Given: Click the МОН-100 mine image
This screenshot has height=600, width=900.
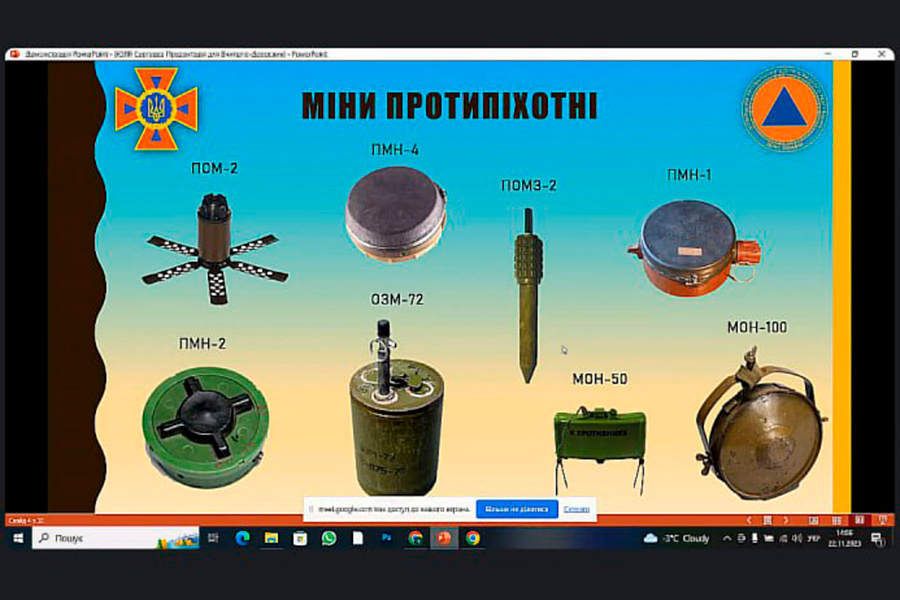Looking at the screenshot, I should tap(762, 422).
